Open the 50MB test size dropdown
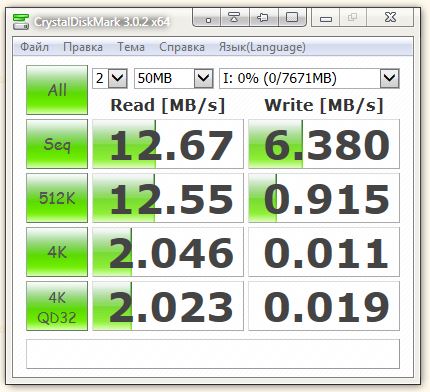 pos(203,79)
